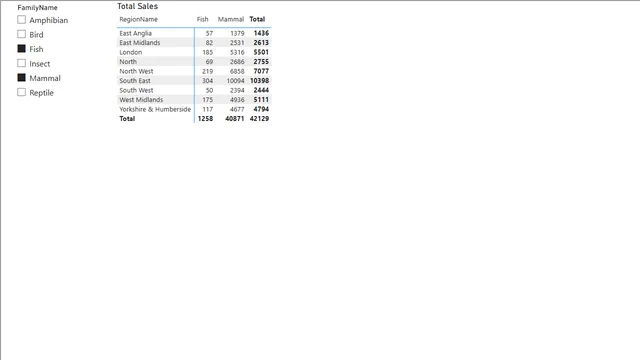
Task: Select the East Midlands row label
Action: tap(140, 42)
